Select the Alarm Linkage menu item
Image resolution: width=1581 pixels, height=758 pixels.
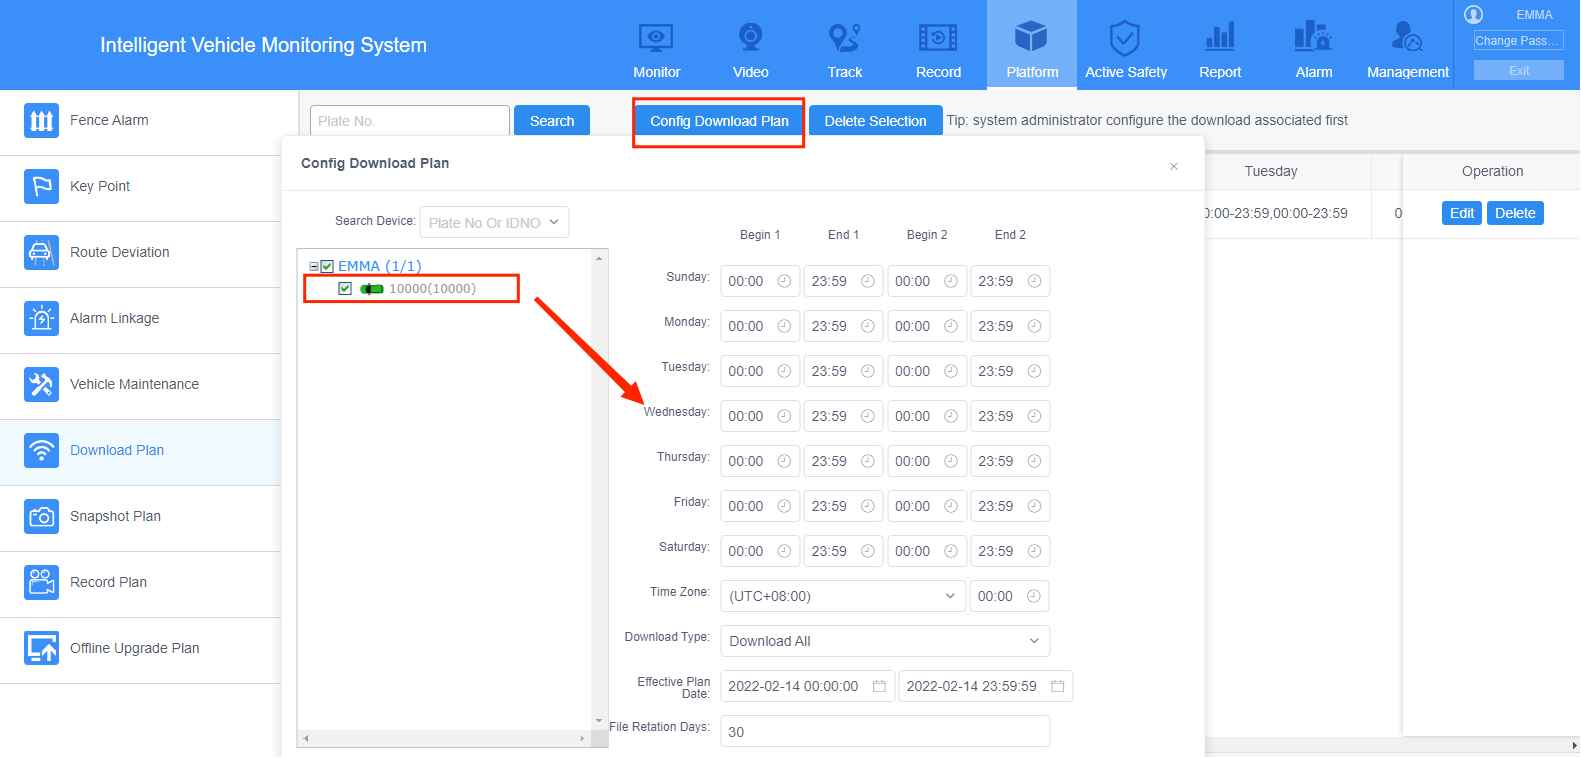pyautogui.click(x=140, y=320)
